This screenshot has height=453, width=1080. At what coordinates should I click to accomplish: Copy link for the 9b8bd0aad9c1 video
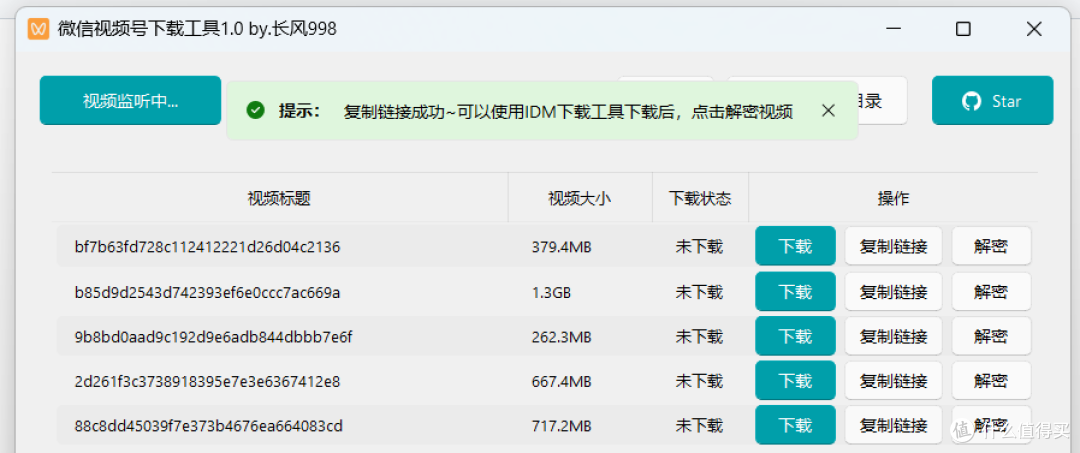point(893,336)
